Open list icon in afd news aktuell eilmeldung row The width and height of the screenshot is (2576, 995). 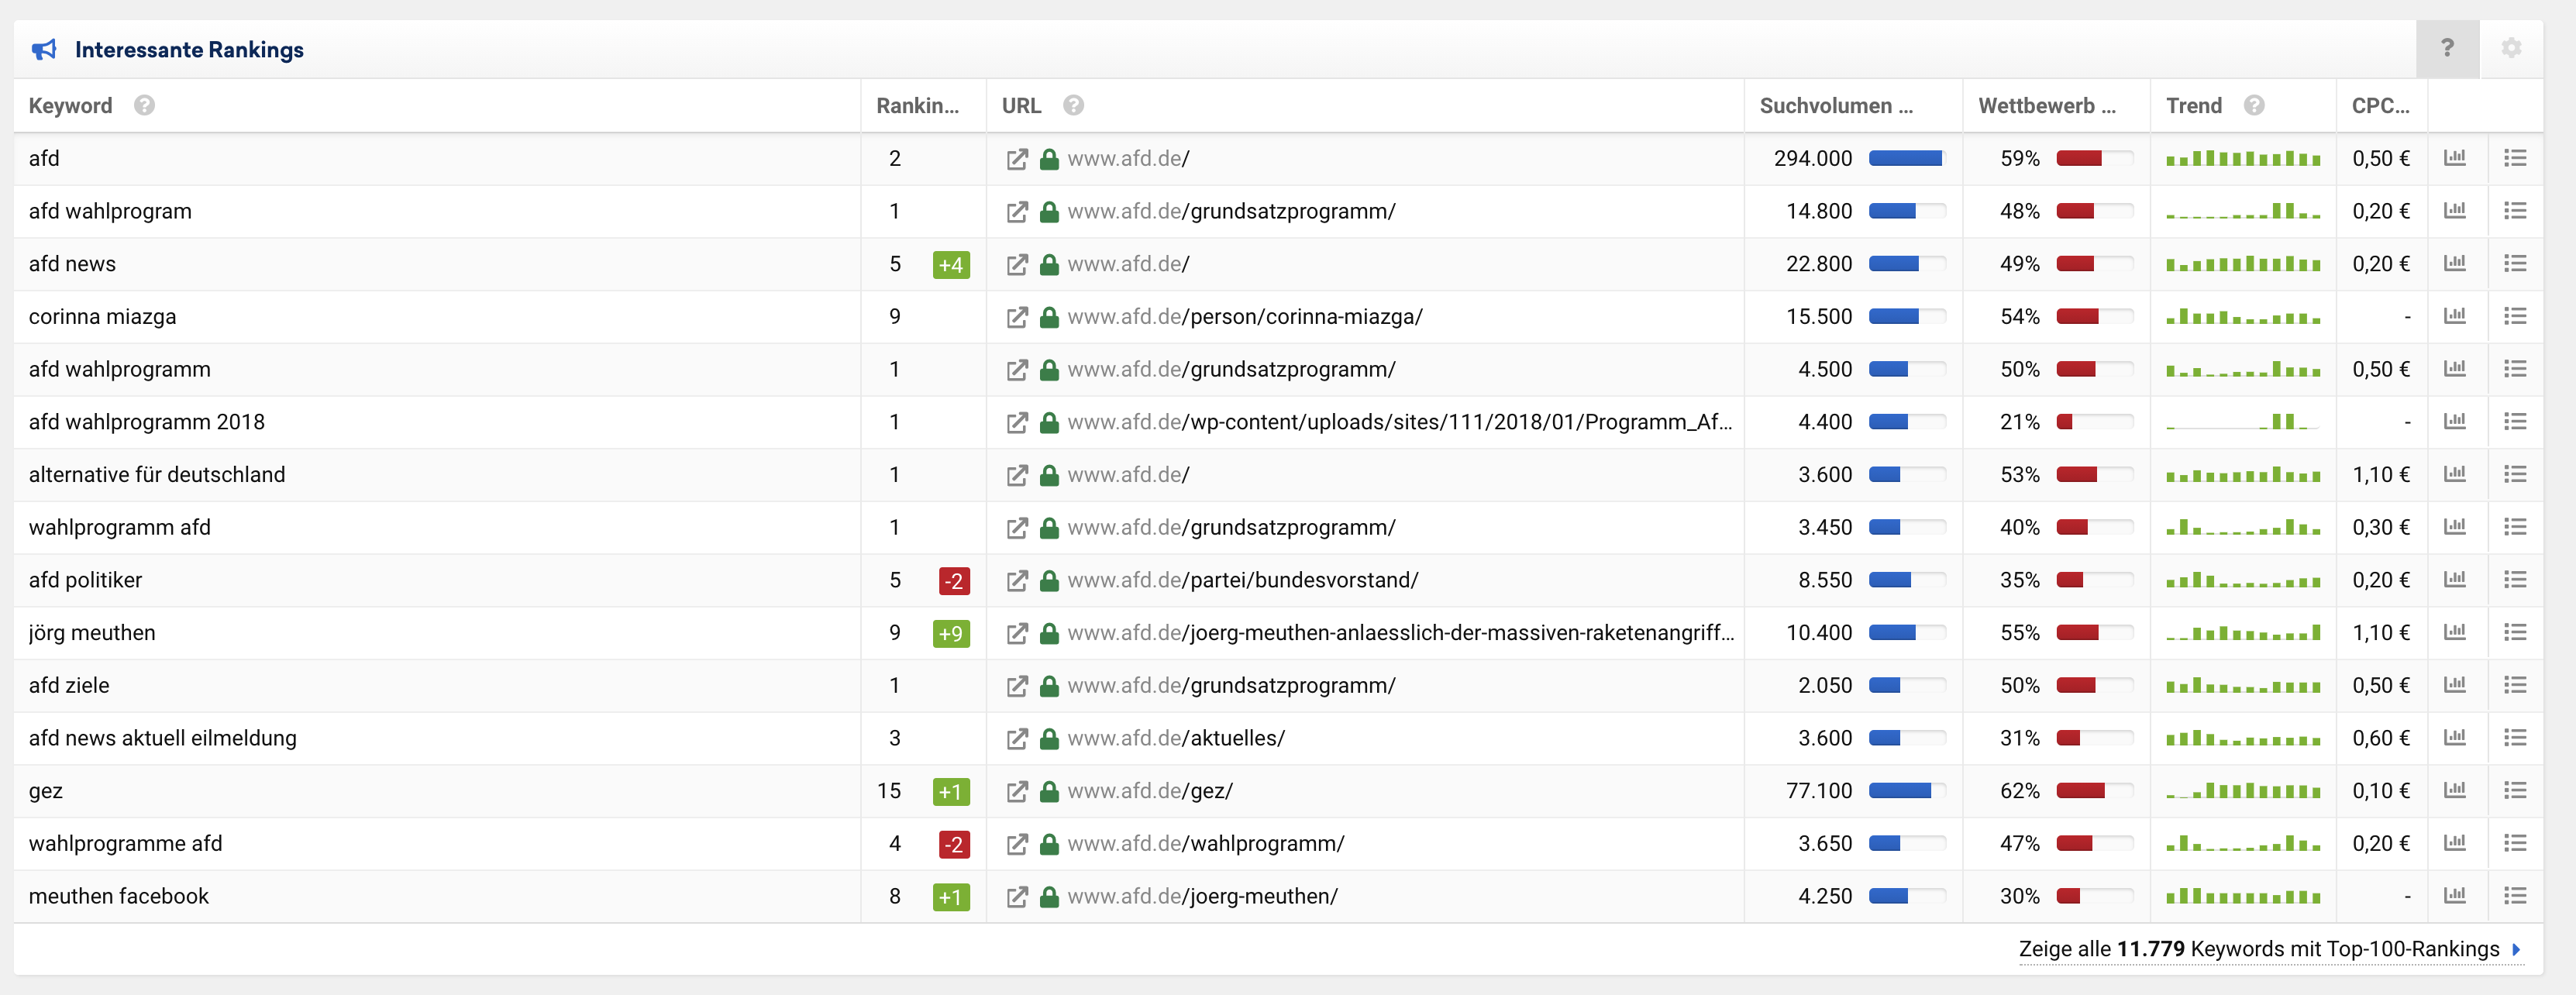pos(2515,738)
